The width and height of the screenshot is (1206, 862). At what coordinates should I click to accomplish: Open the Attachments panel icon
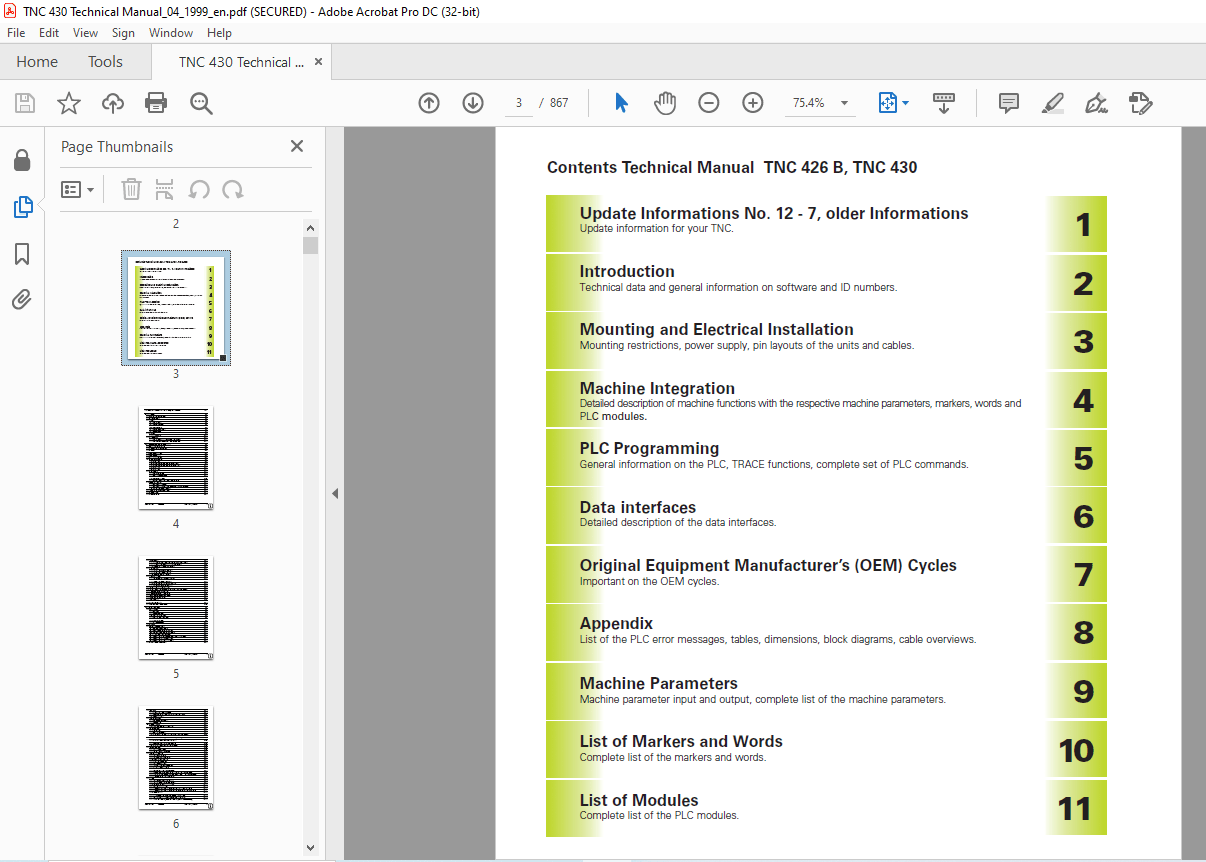point(22,299)
